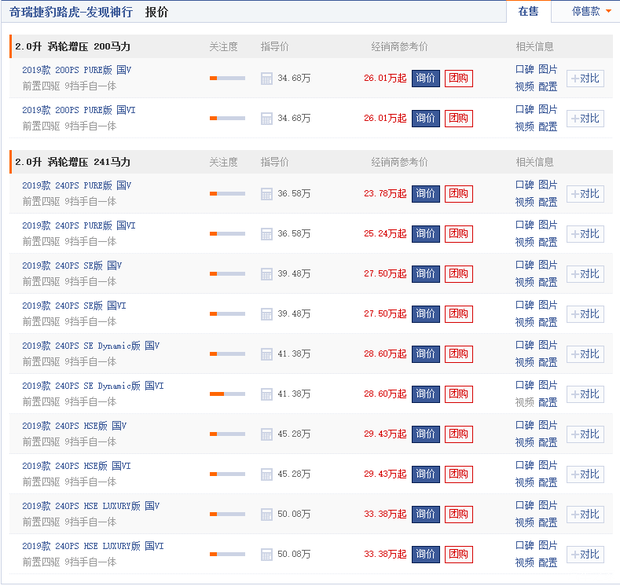Screen dimensions: 620x586
Task: Add 240PS HSE 国VI to 对比 comparison
Action: click(585, 474)
